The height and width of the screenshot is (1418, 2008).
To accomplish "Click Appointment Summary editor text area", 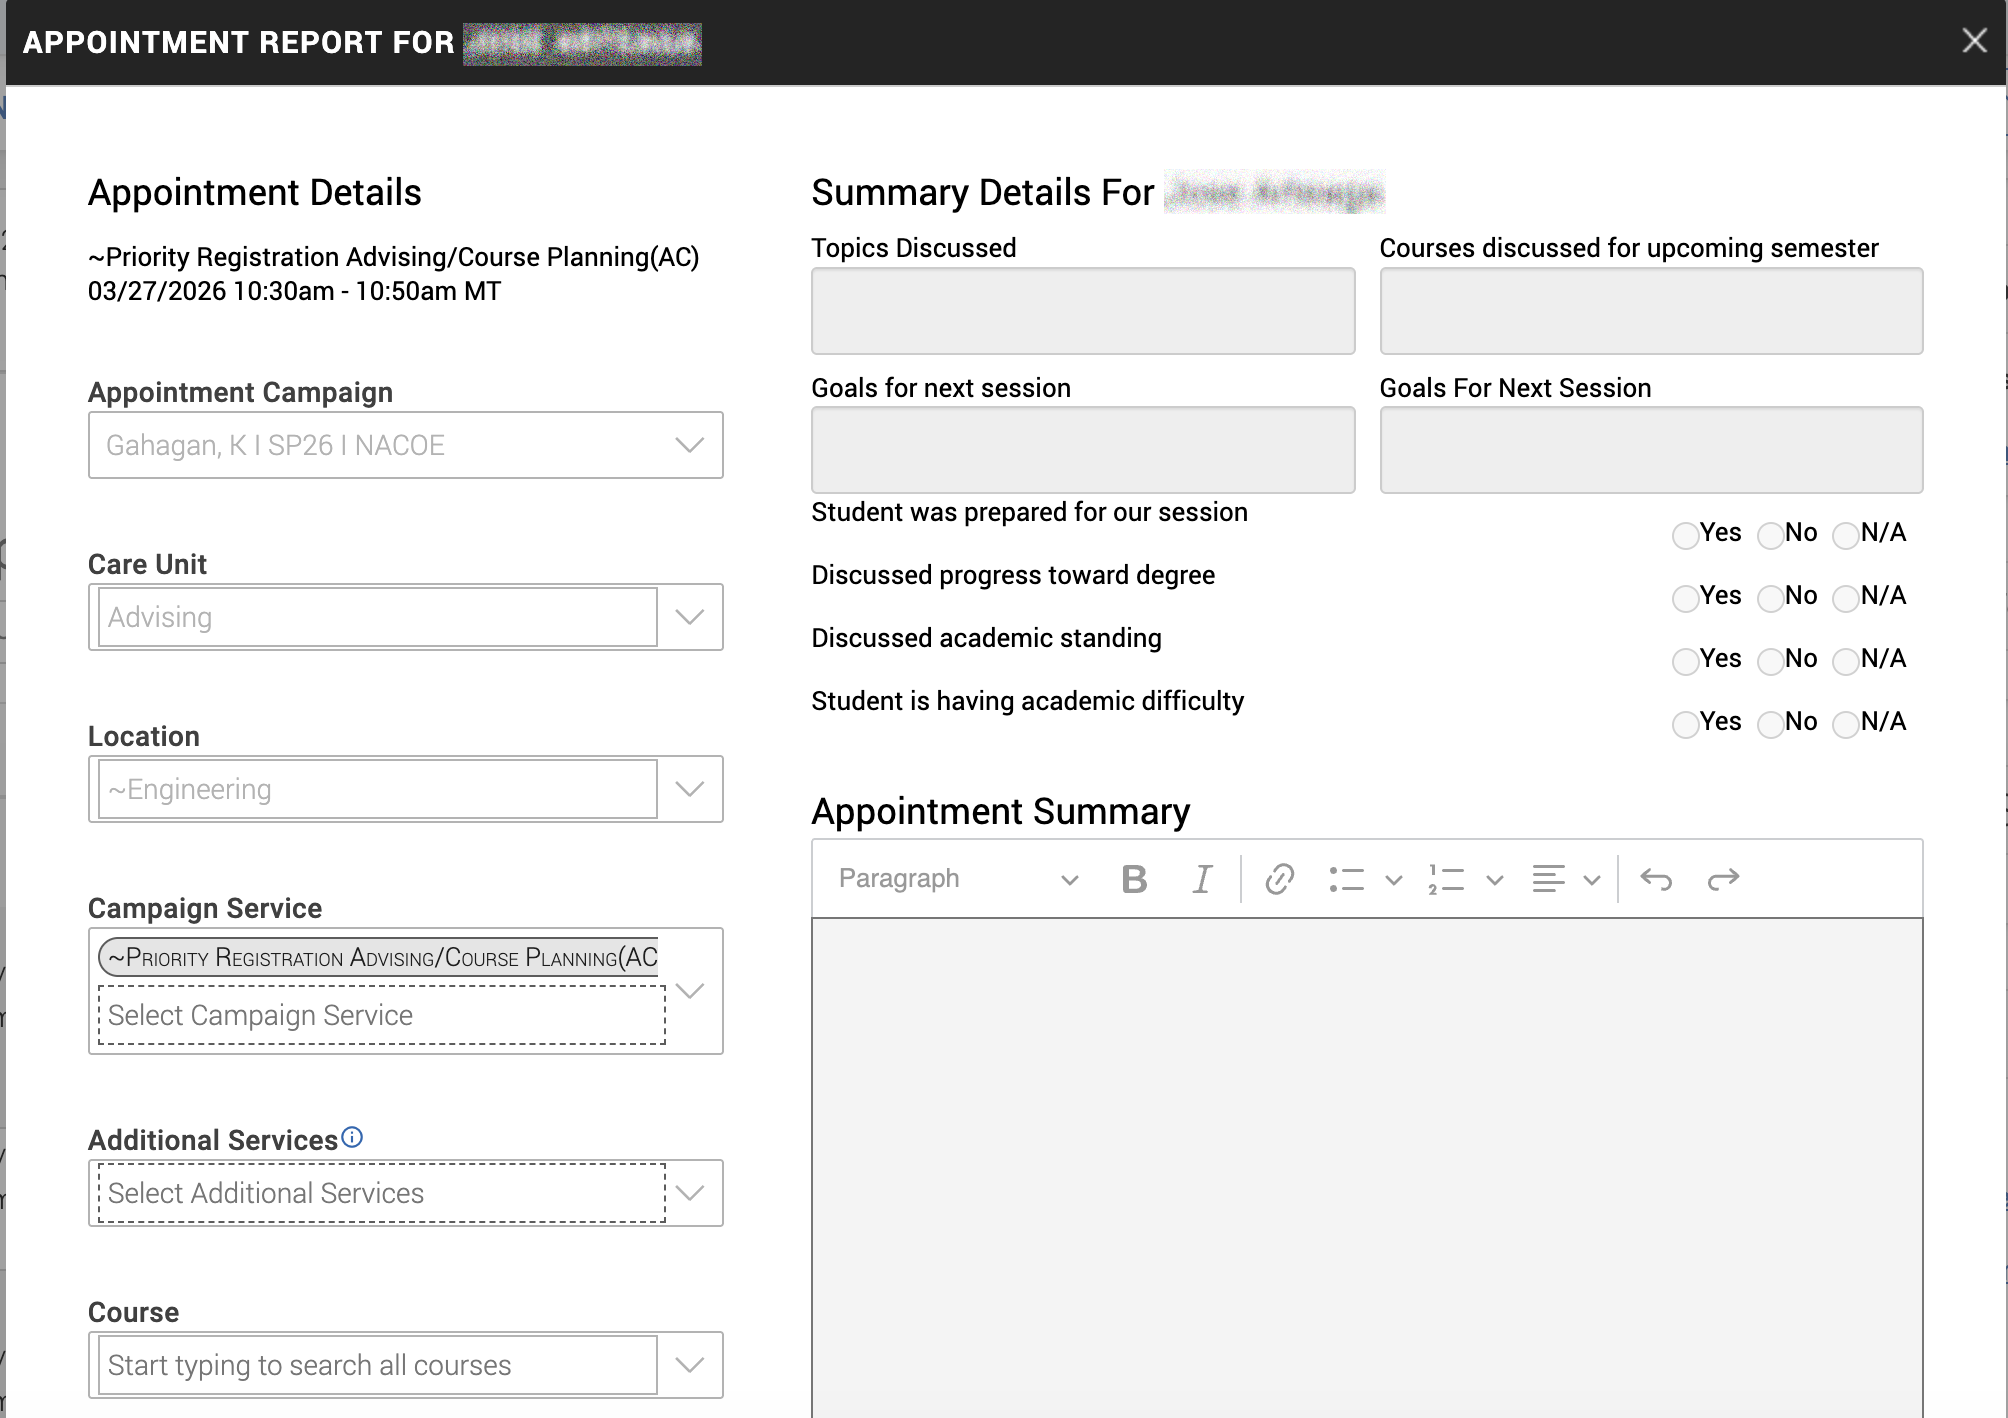I will [x=1367, y=1168].
